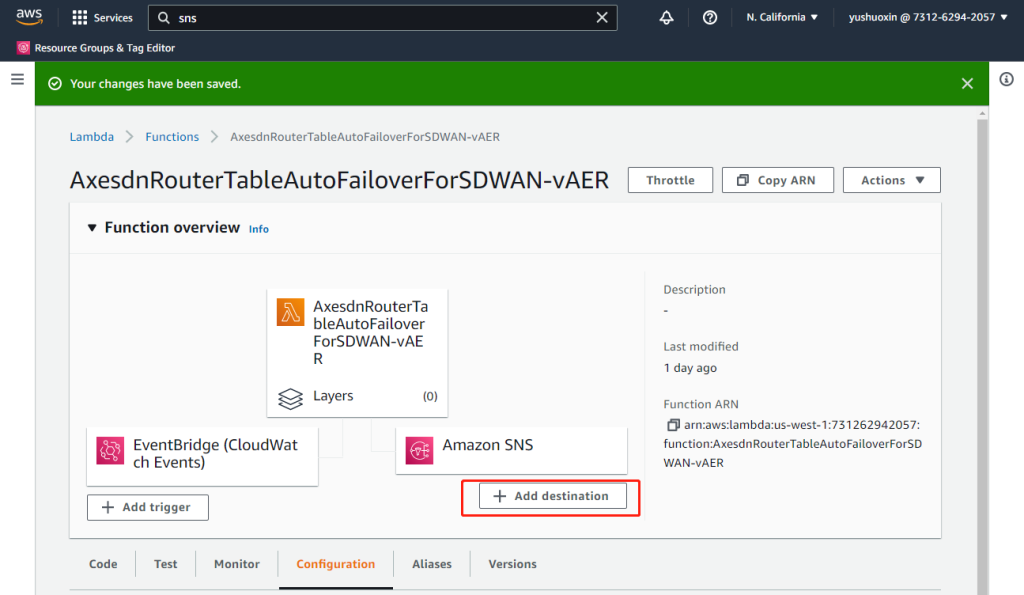This screenshot has height=595, width=1024.
Task: Select the EventBridge trigger box
Action: coord(202,453)
